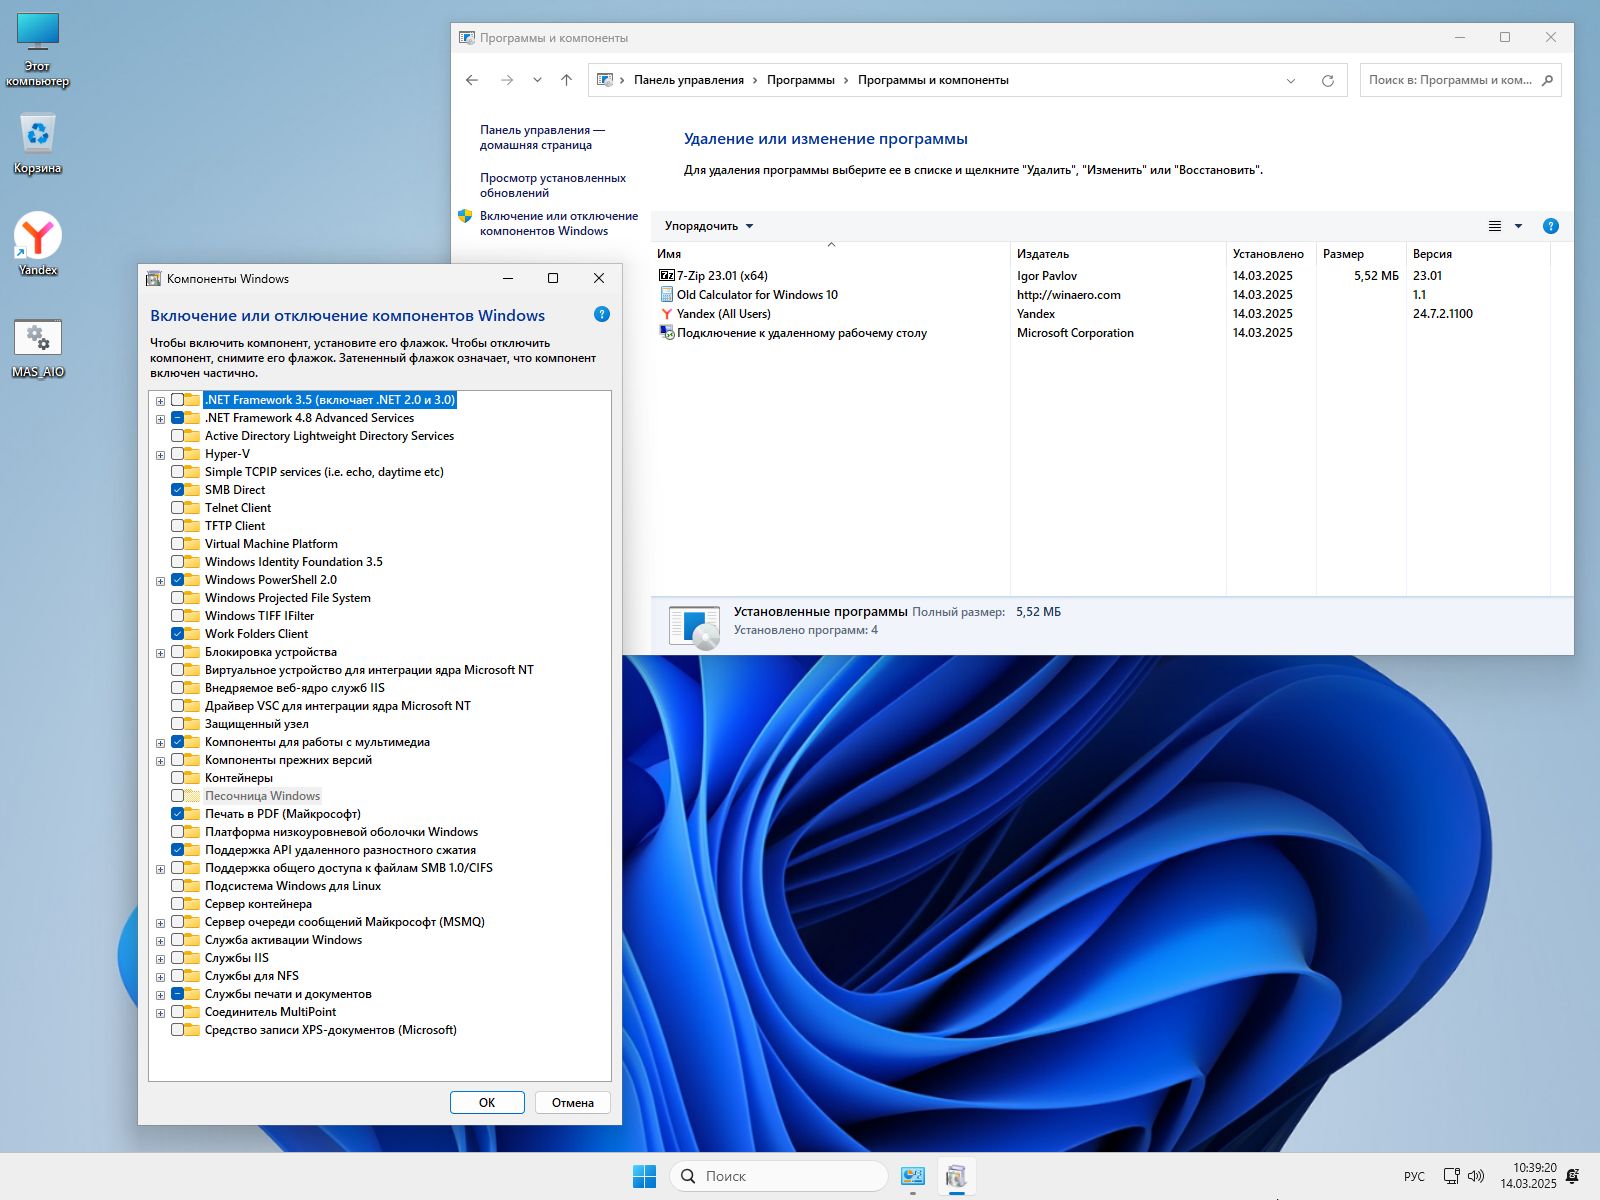Open the recent locations dropdown arrow
This screenshot has width=1600, height=1200.
coord(537,80)
